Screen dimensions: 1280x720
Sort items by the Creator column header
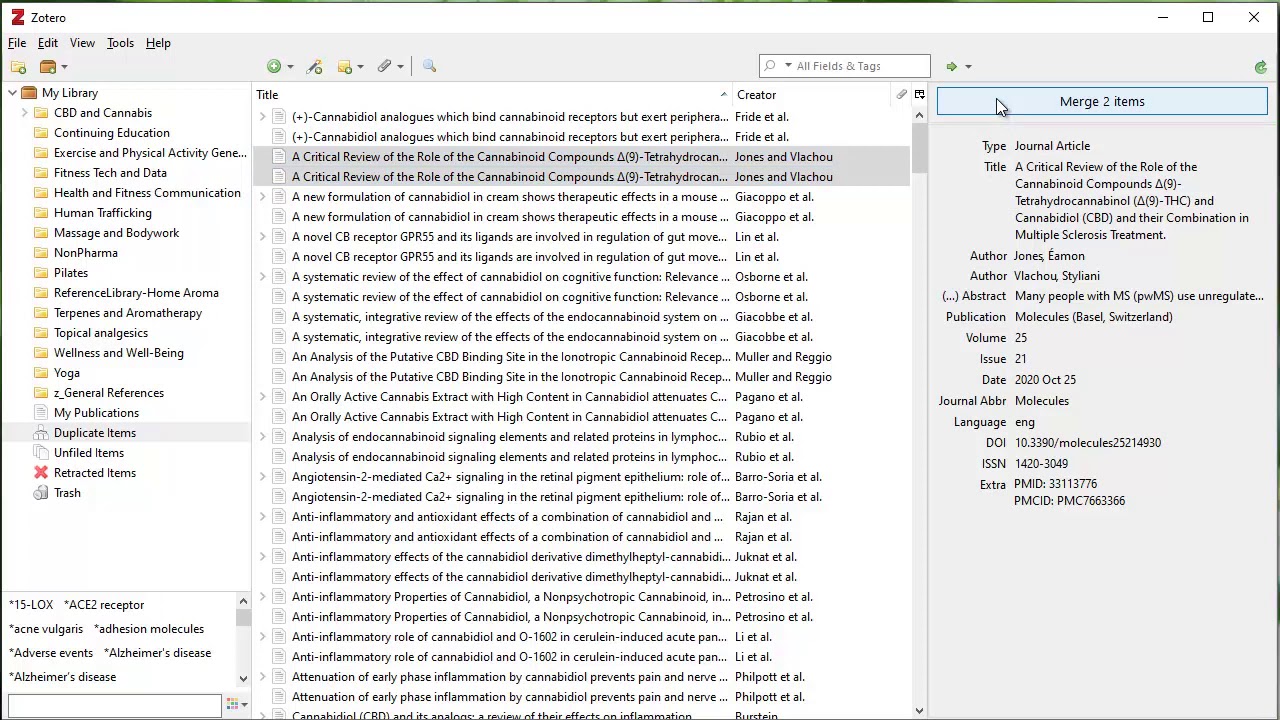[x=812, y=95]
